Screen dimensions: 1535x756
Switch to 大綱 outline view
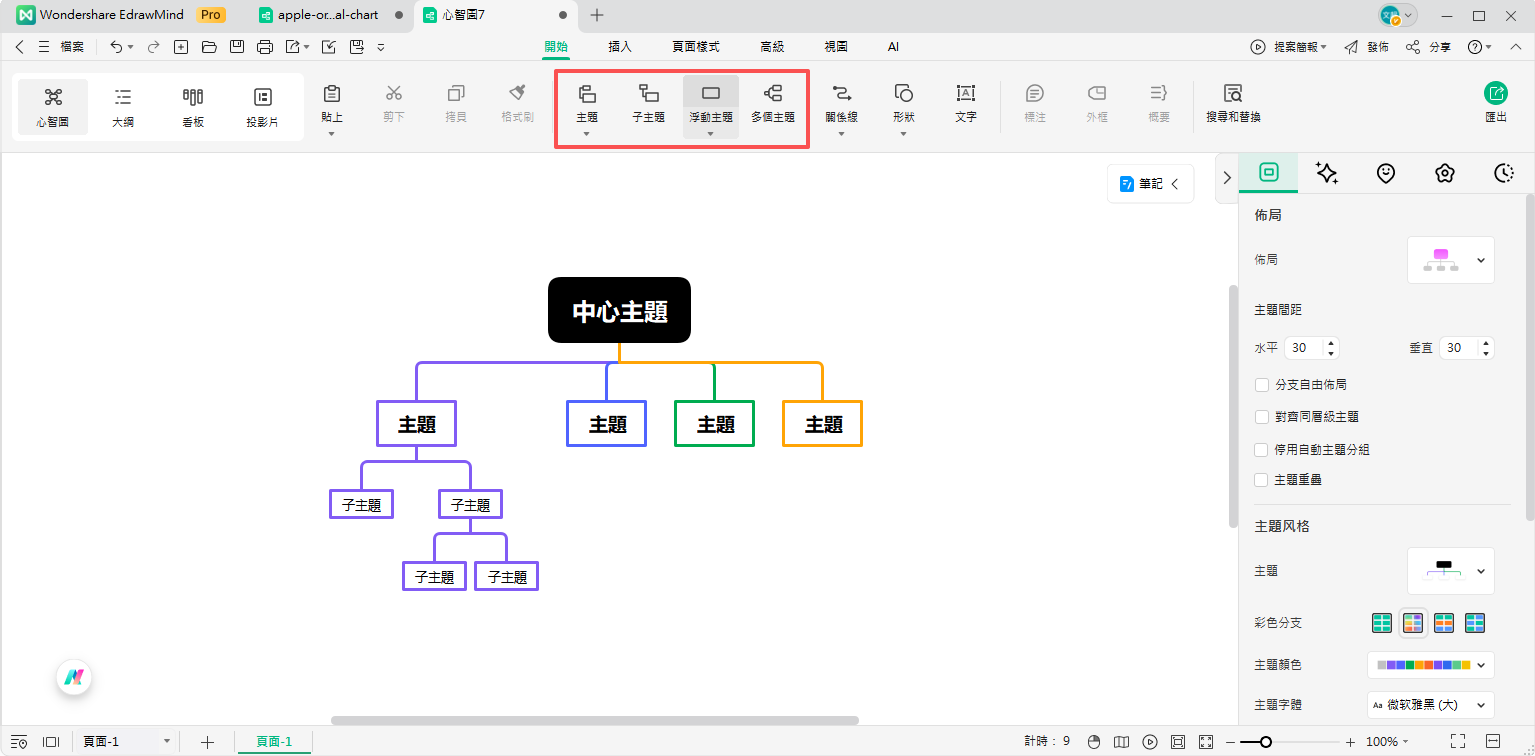pyautogui.click(x=123, y=106)
